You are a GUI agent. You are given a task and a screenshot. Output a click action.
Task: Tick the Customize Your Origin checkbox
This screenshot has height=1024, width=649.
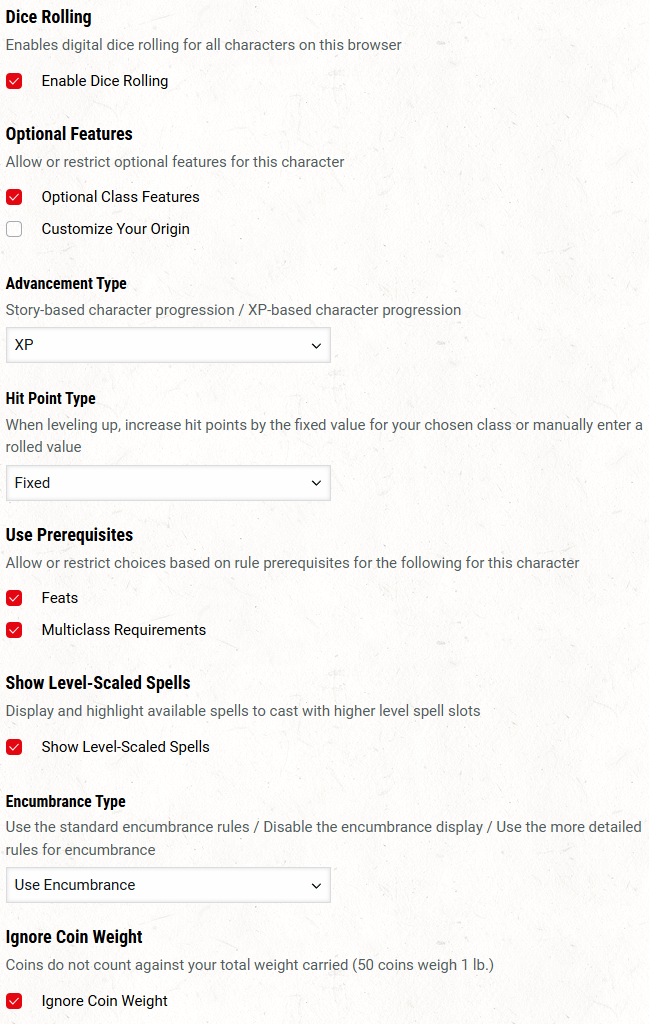14,229
